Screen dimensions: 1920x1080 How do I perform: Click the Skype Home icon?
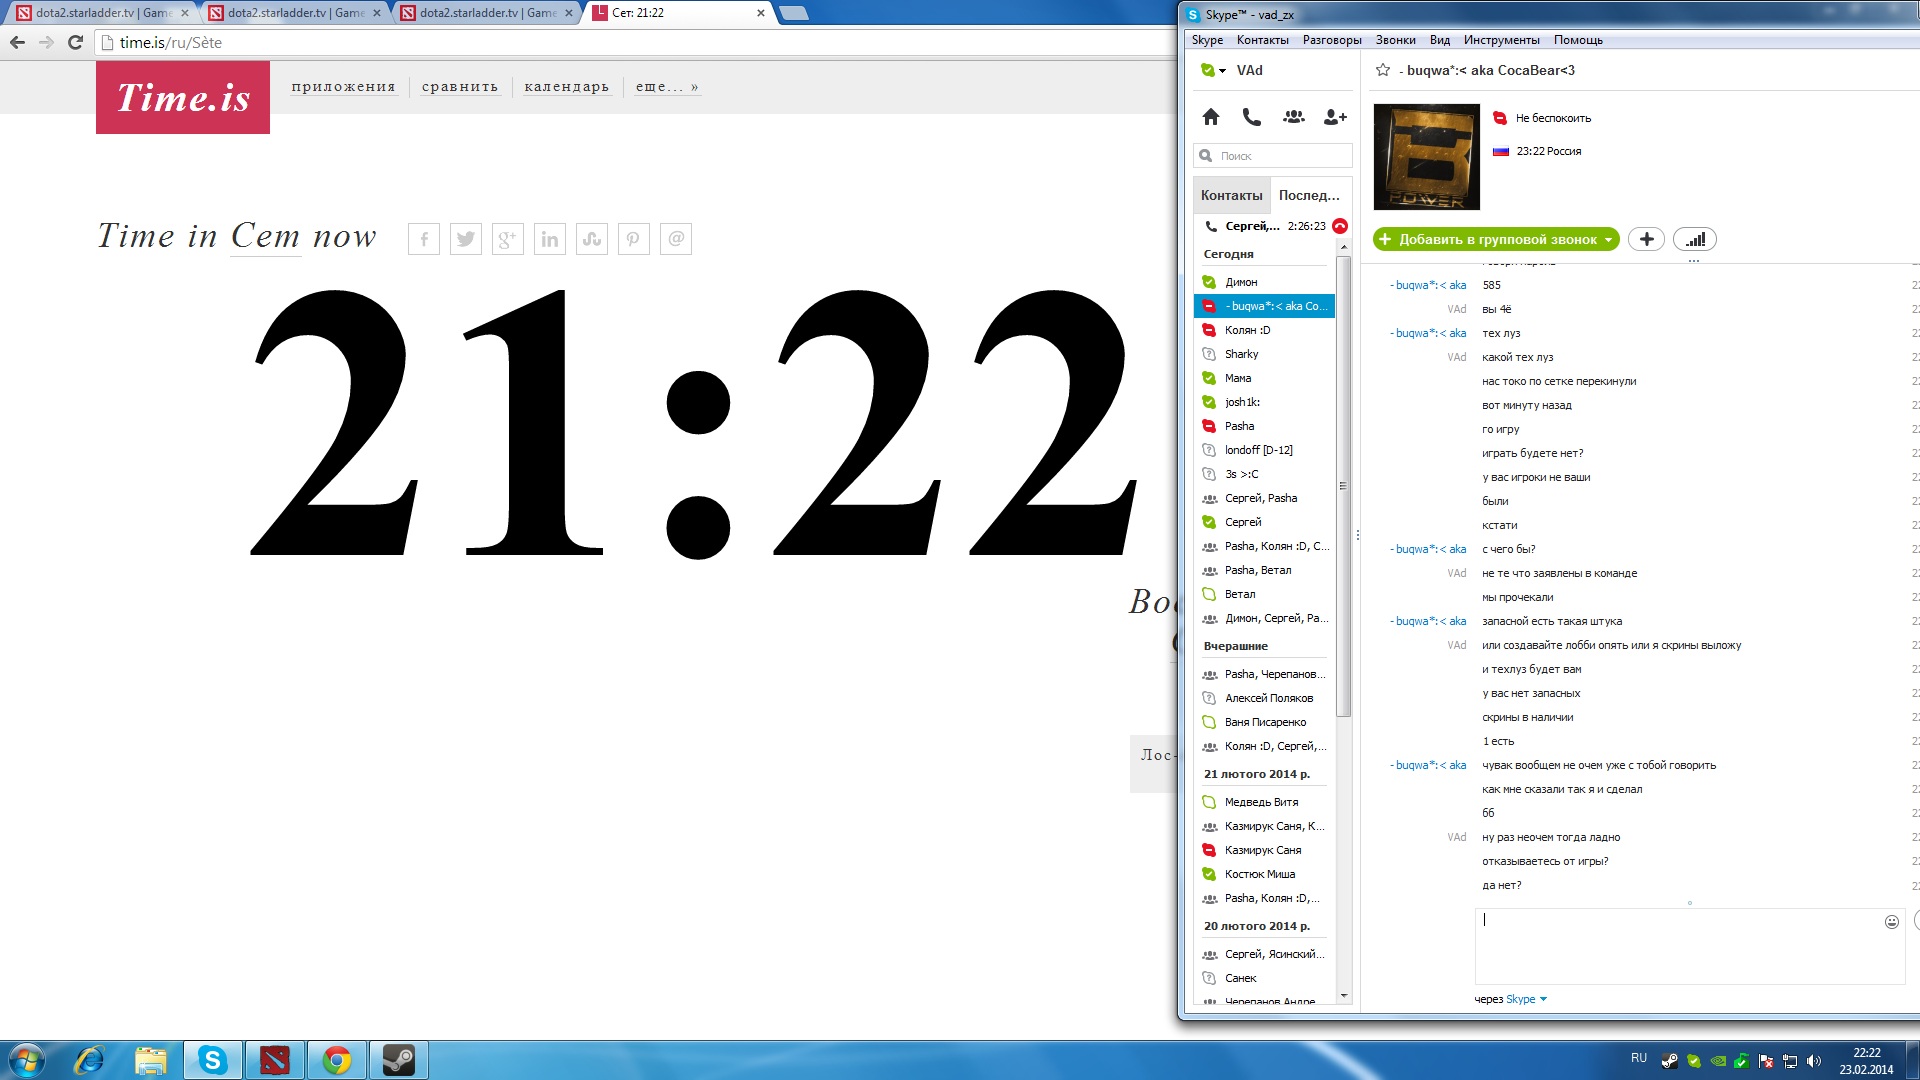[x=1211, y=117]
